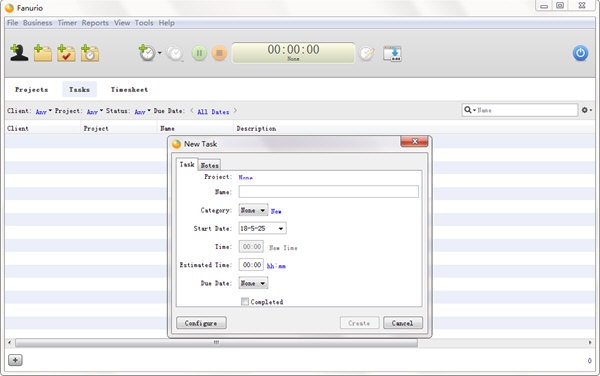Open the Category None dropdown

point(253,210)
